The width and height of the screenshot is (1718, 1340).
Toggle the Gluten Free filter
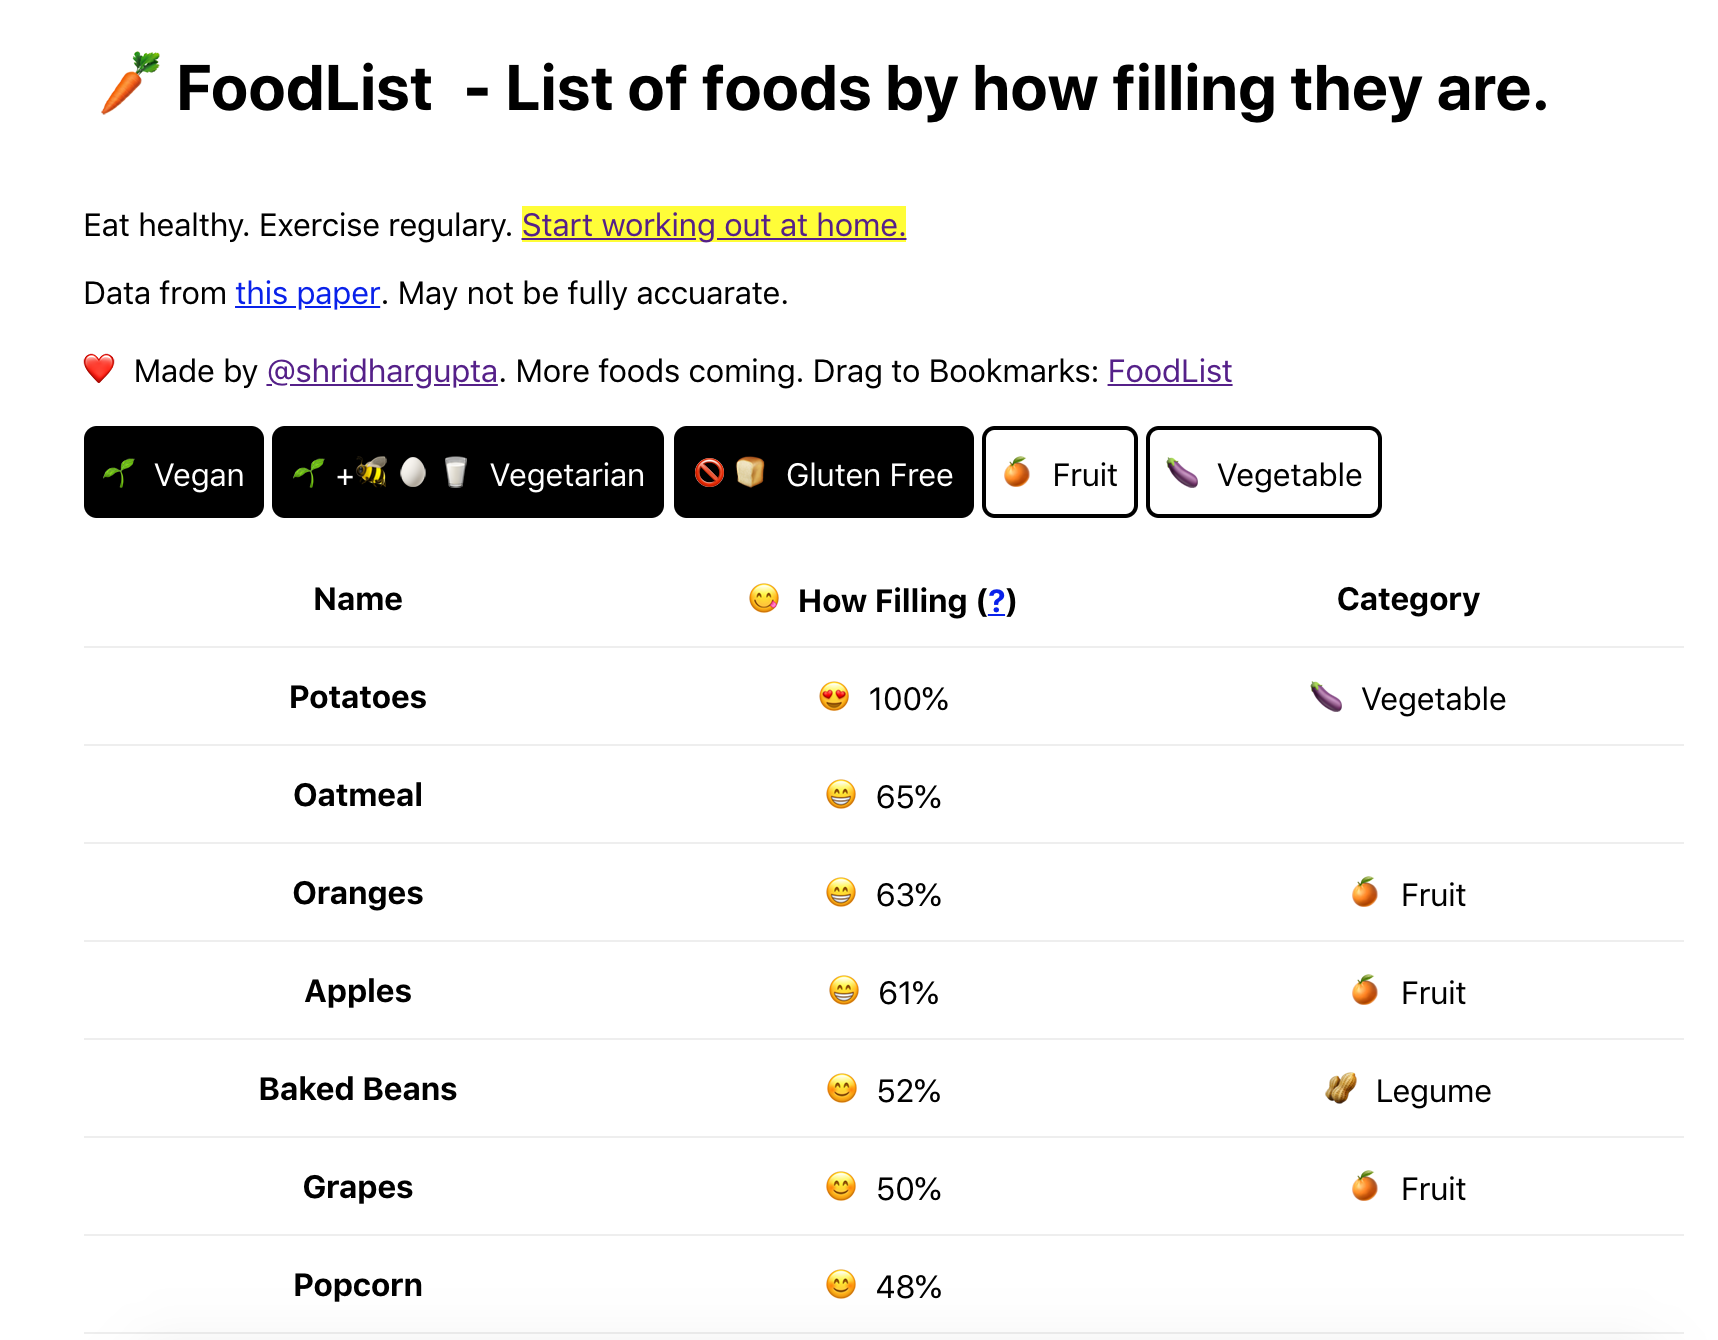pyautogui.click(x=823, y=473)
